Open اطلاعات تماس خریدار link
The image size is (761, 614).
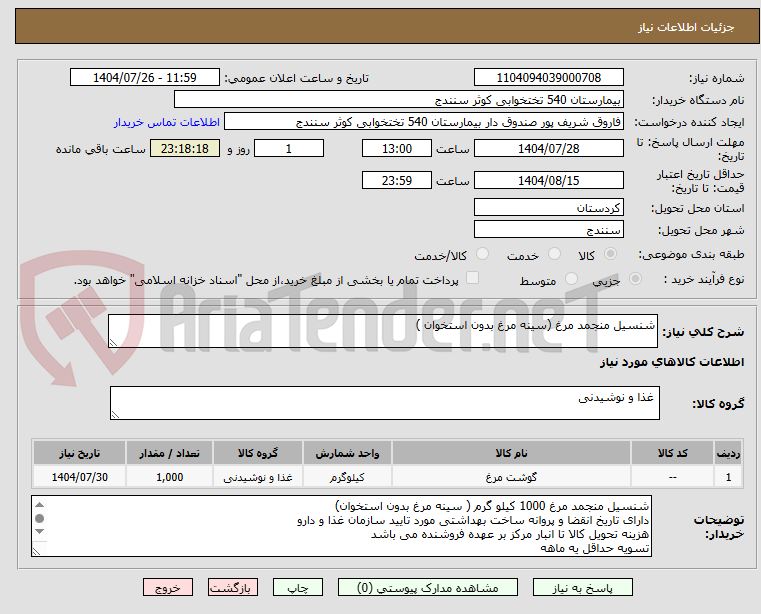[x=166, y=122]
